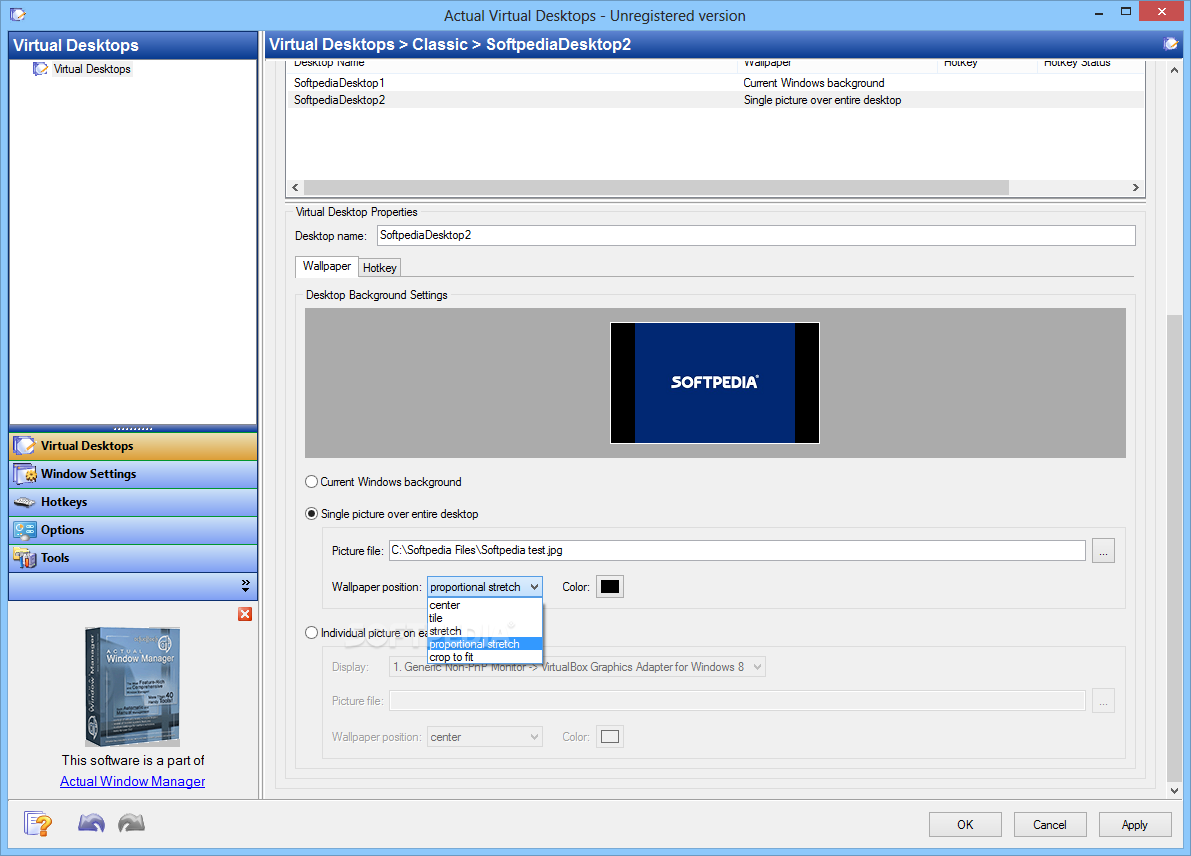Open the Tools sidebar section
The width and height of the screenshot is (1191, 856).
(133, 558)
